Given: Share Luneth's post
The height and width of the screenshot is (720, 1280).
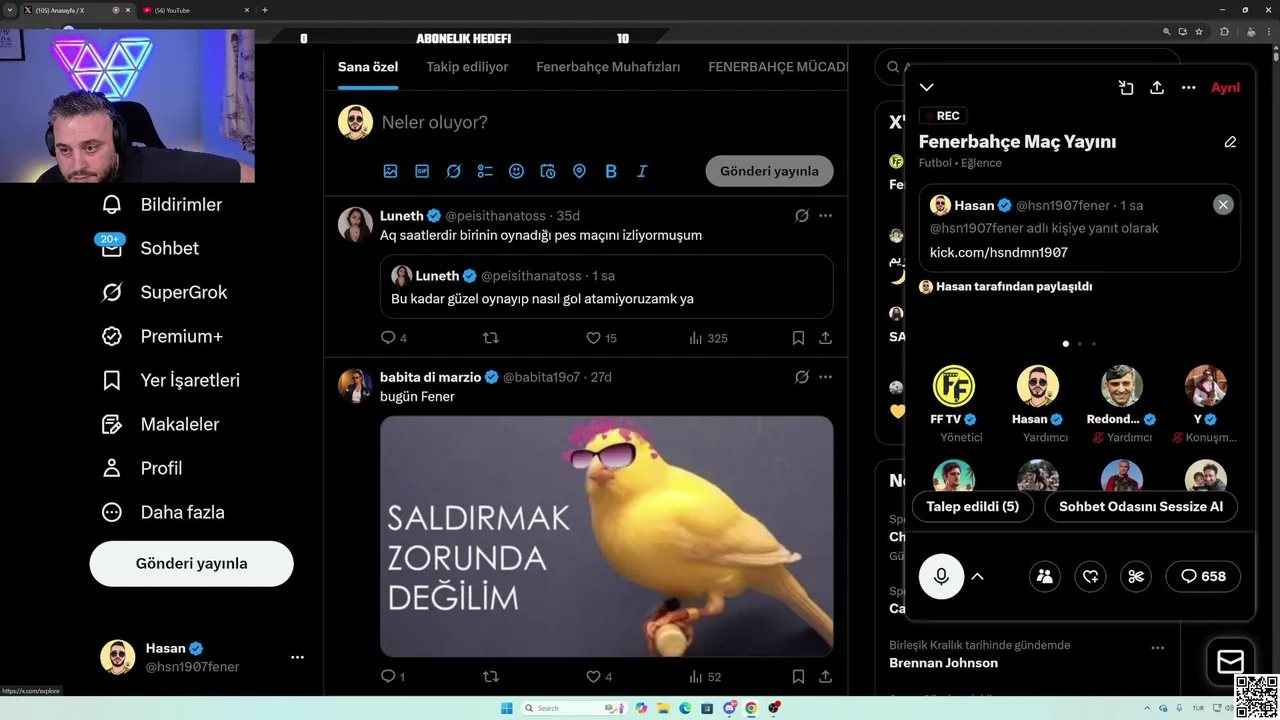Looking at the screenshot, I should click(x=825, y=338).
